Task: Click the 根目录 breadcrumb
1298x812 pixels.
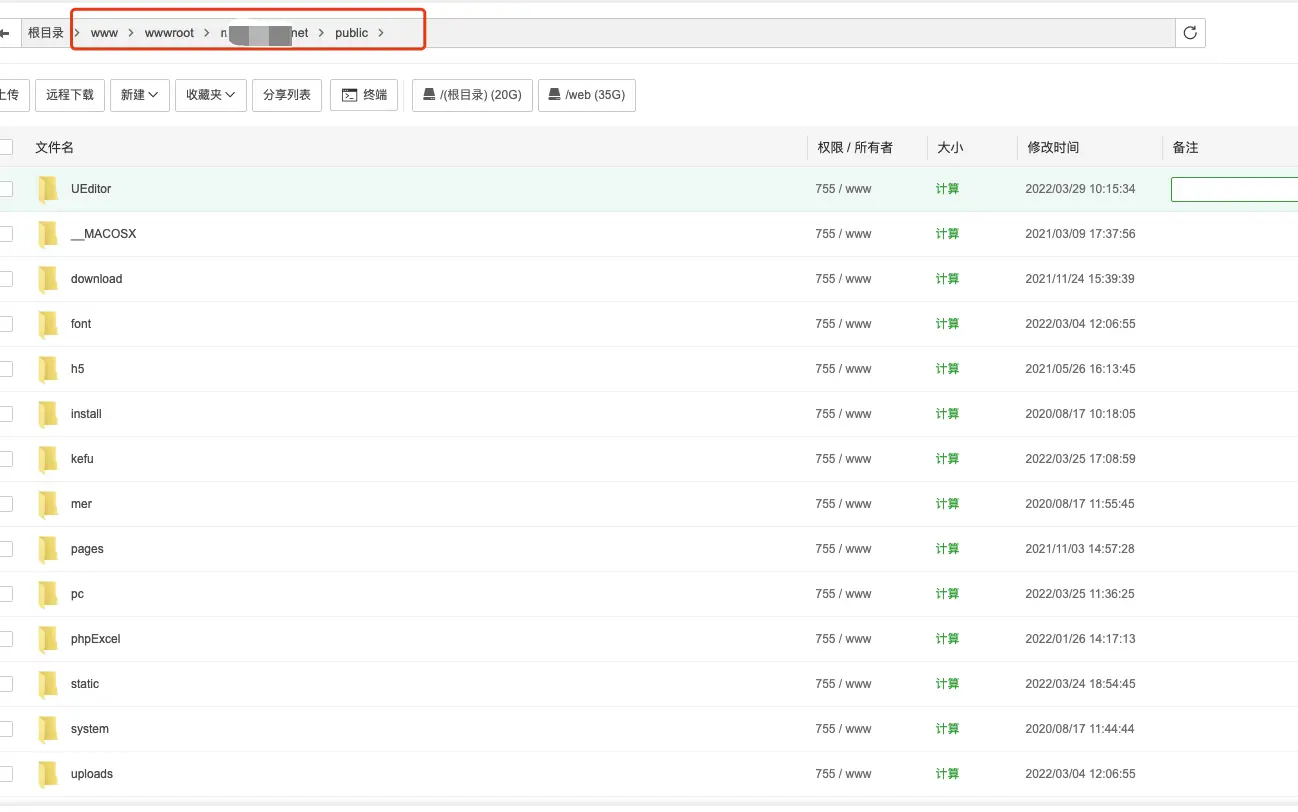Action: (46, 33)
